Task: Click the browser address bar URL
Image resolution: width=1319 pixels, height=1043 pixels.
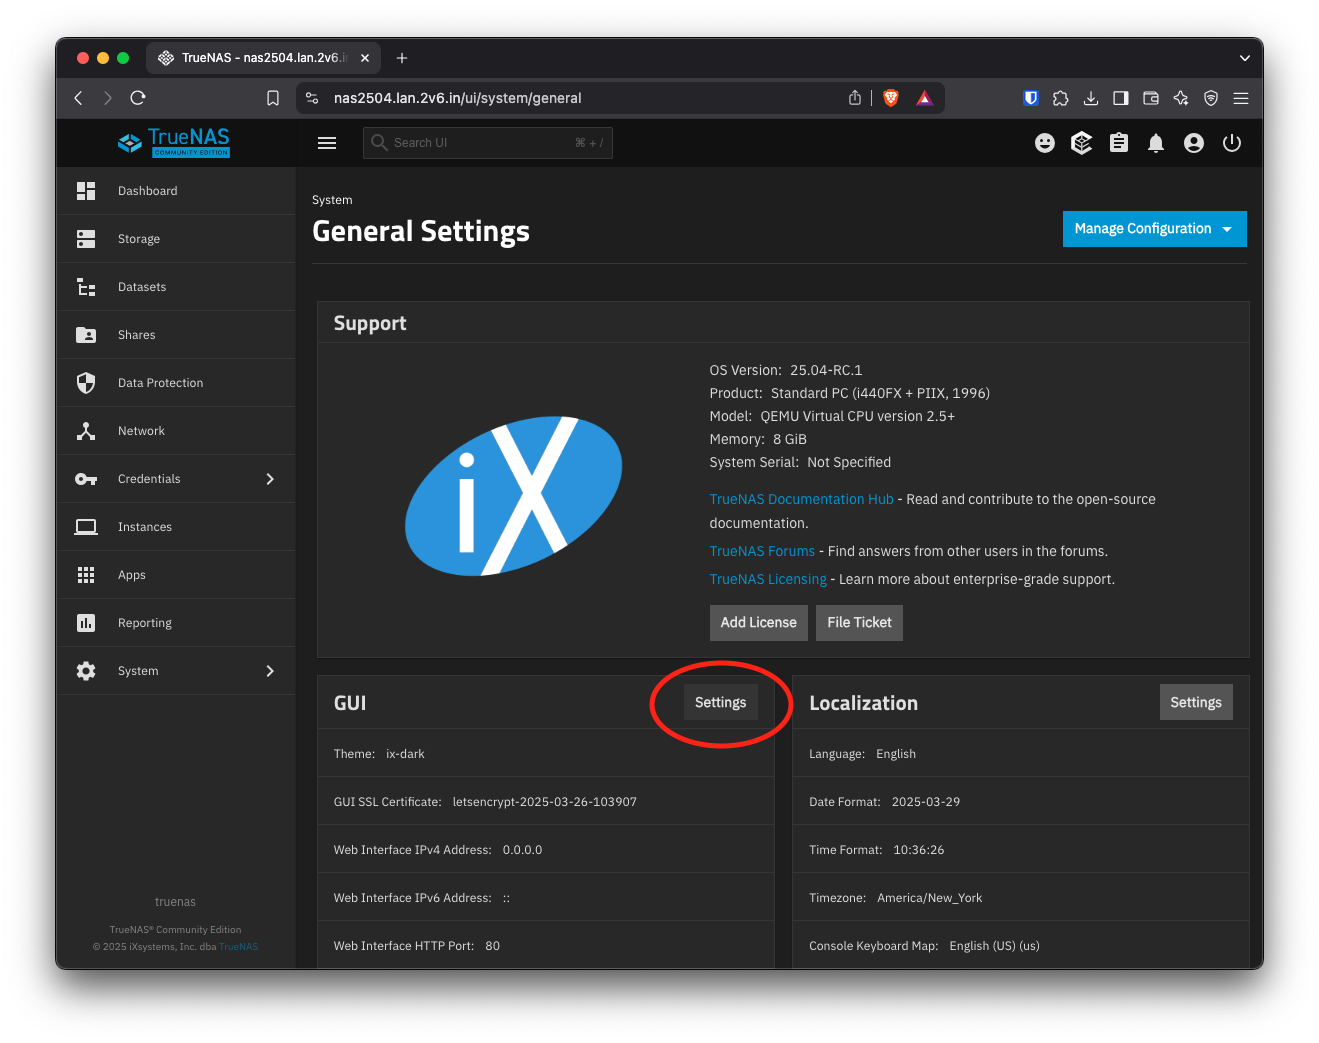Action: [x=457, y=98]
